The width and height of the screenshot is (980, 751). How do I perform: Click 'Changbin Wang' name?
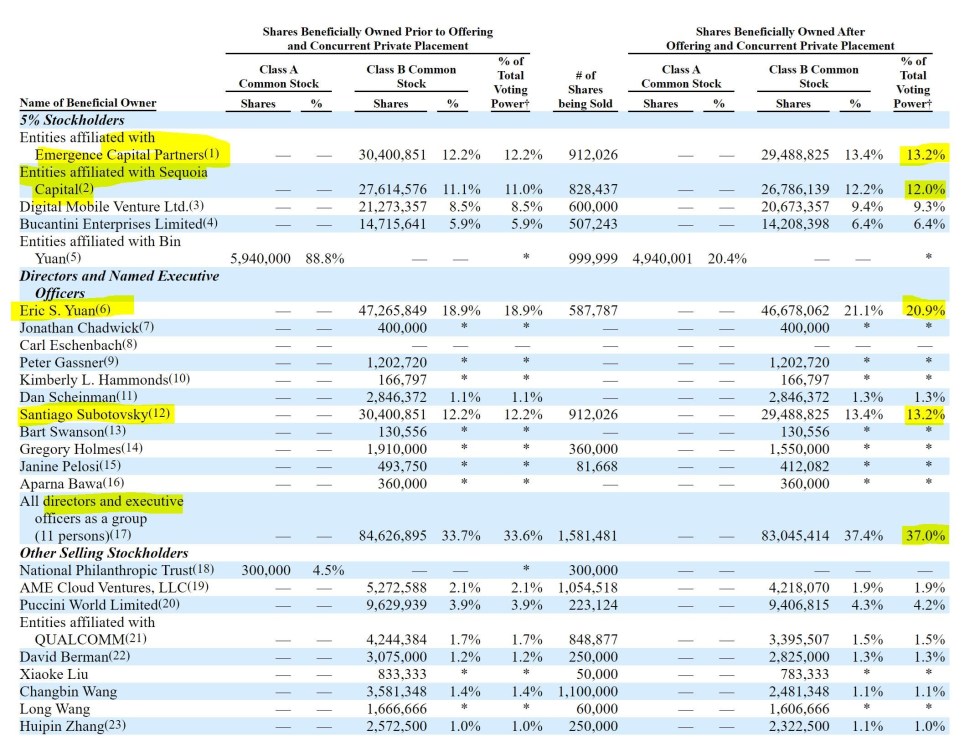(68, 692)
